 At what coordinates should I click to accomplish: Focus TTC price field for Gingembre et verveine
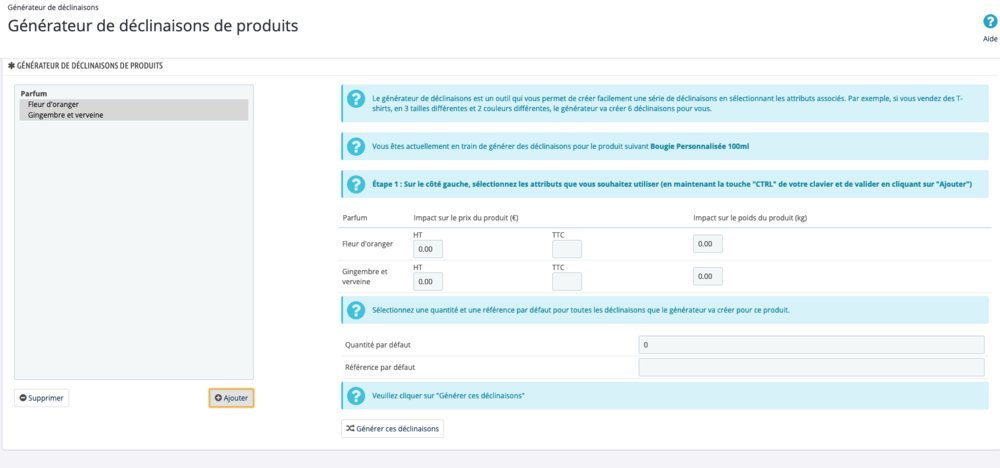pyautogui.click(x=567, y=282)
